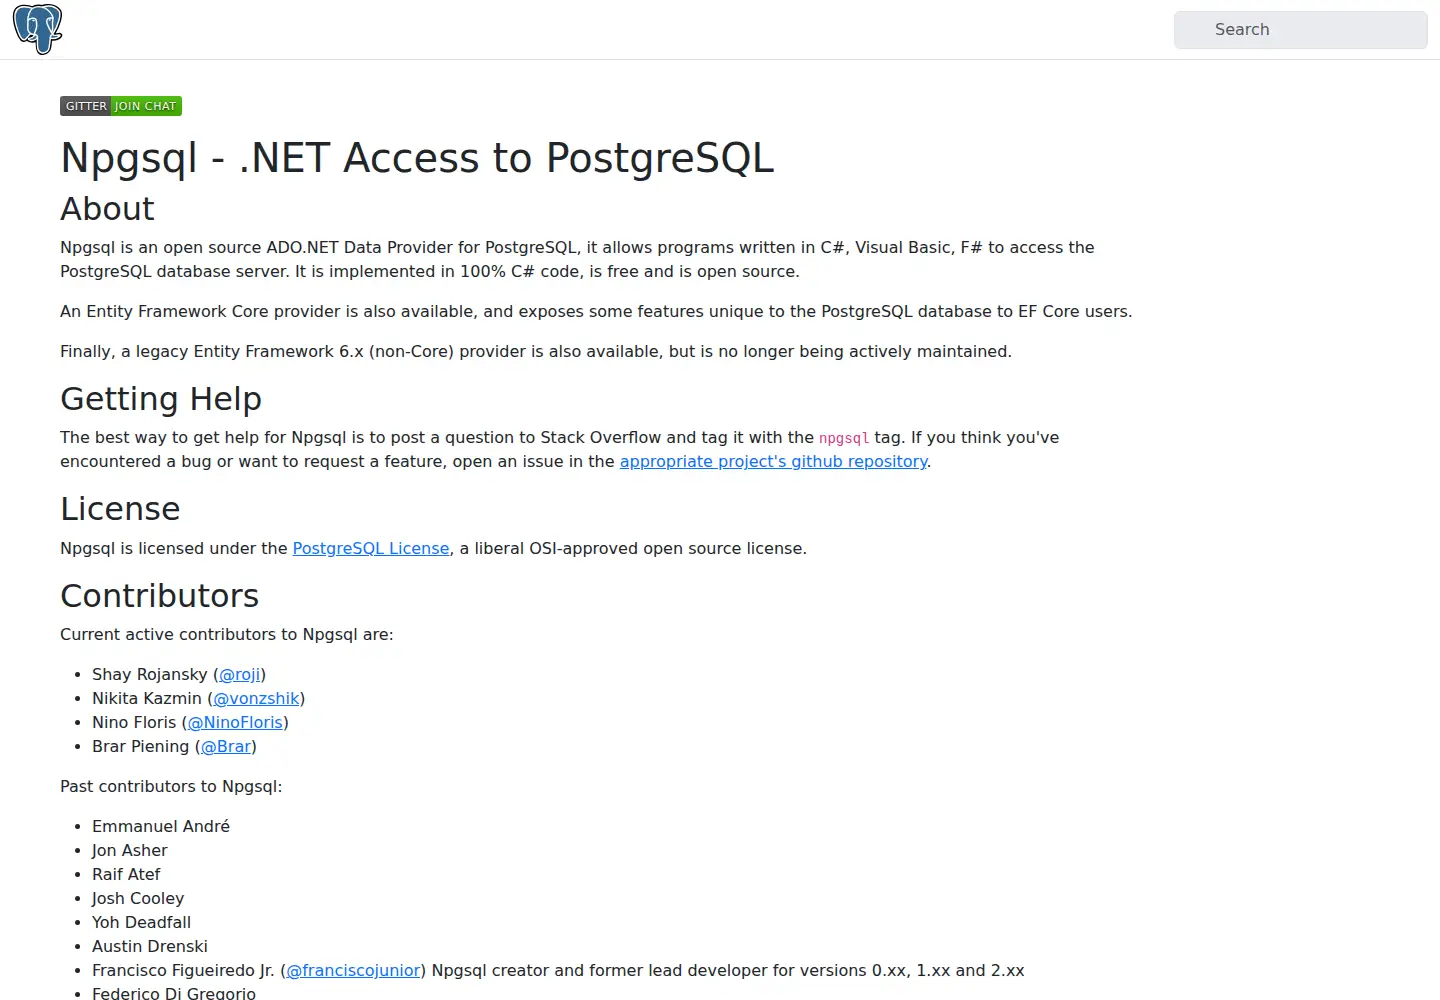Click the PostgreSQL elephant logo
This screenshot has width=1440, height=1000.
click(x=38, y=29)
